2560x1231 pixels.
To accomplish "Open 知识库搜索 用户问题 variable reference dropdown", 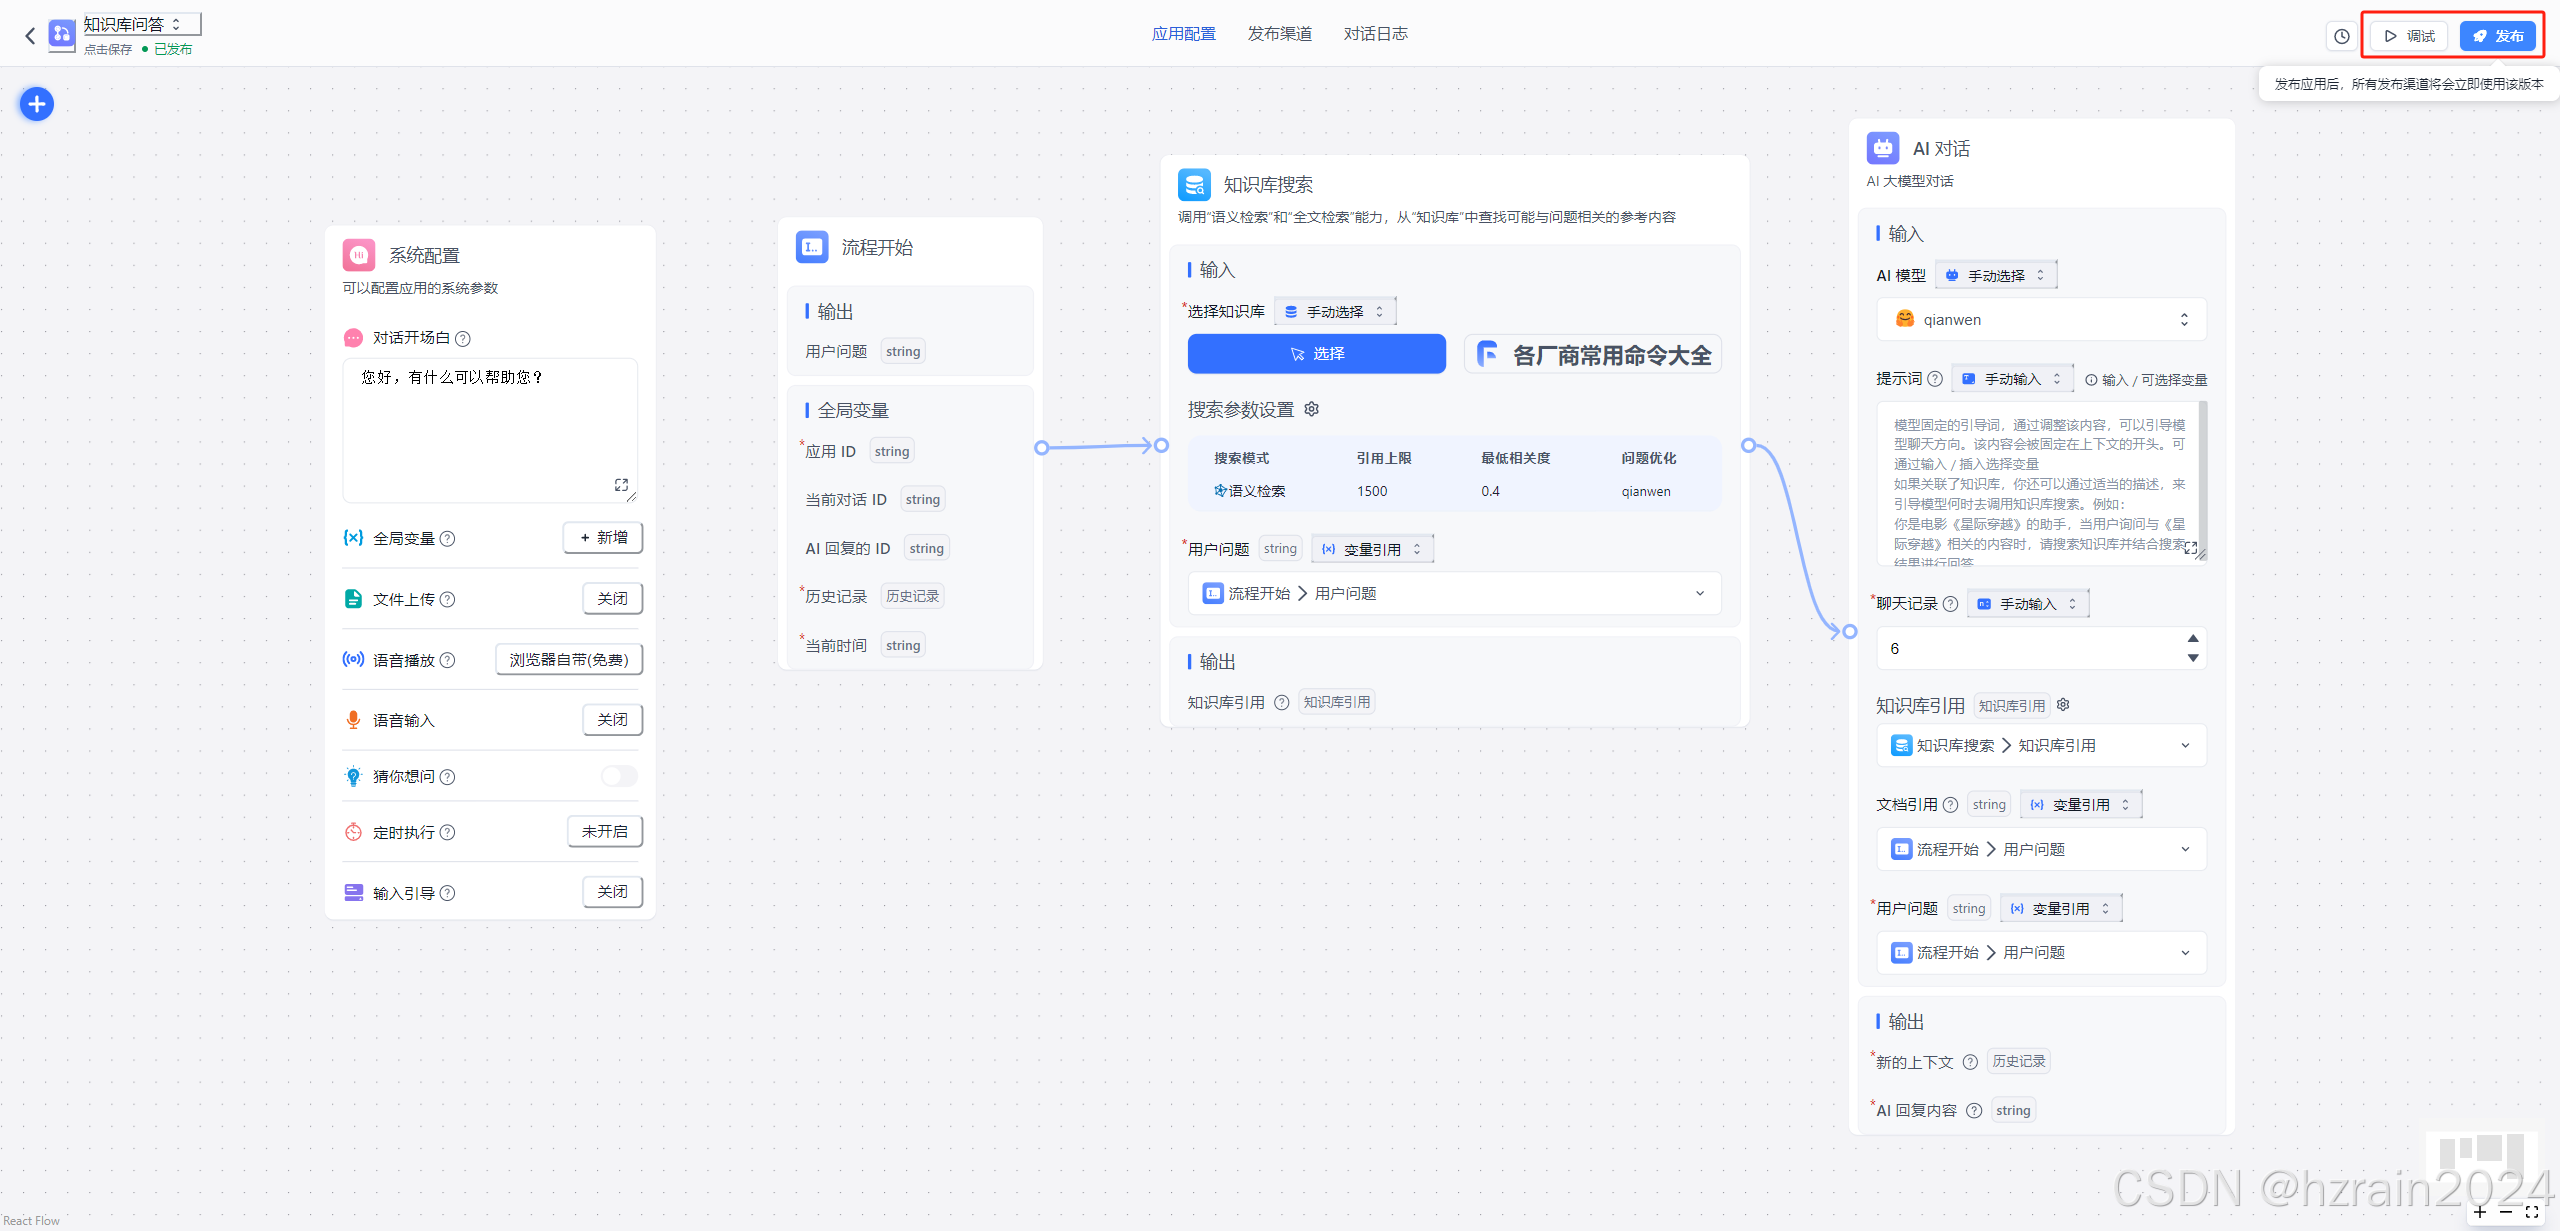I will click(1454, 594).
